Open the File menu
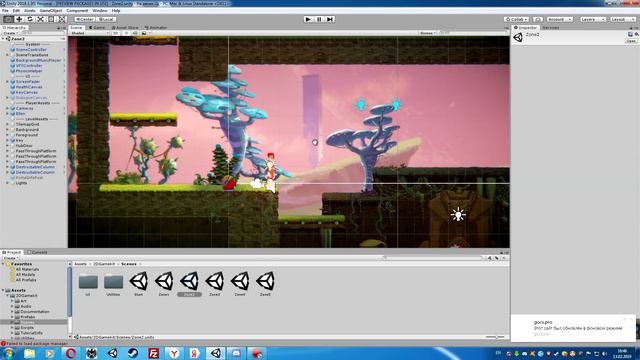The width and height of the screenshot is (640, 360). tap(5, 11)
